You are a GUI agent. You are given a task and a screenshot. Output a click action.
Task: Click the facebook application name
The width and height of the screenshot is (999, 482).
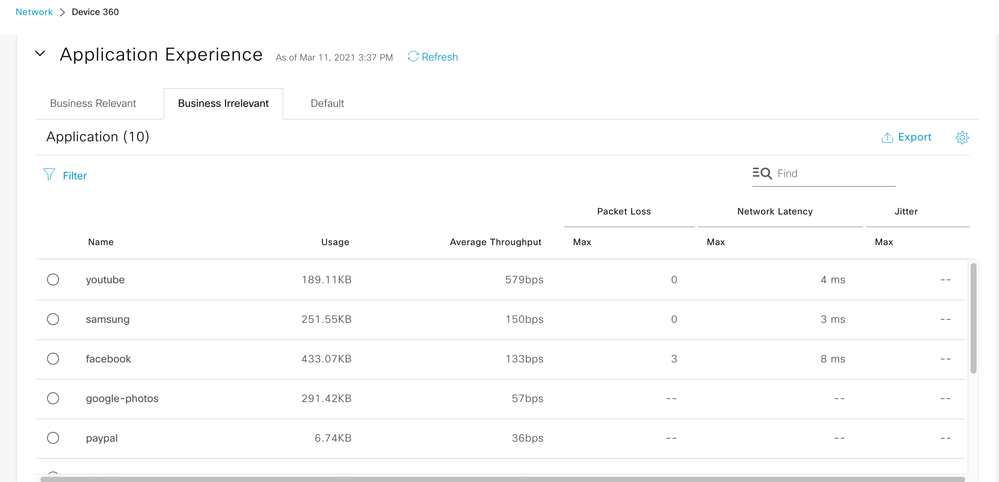108,359
